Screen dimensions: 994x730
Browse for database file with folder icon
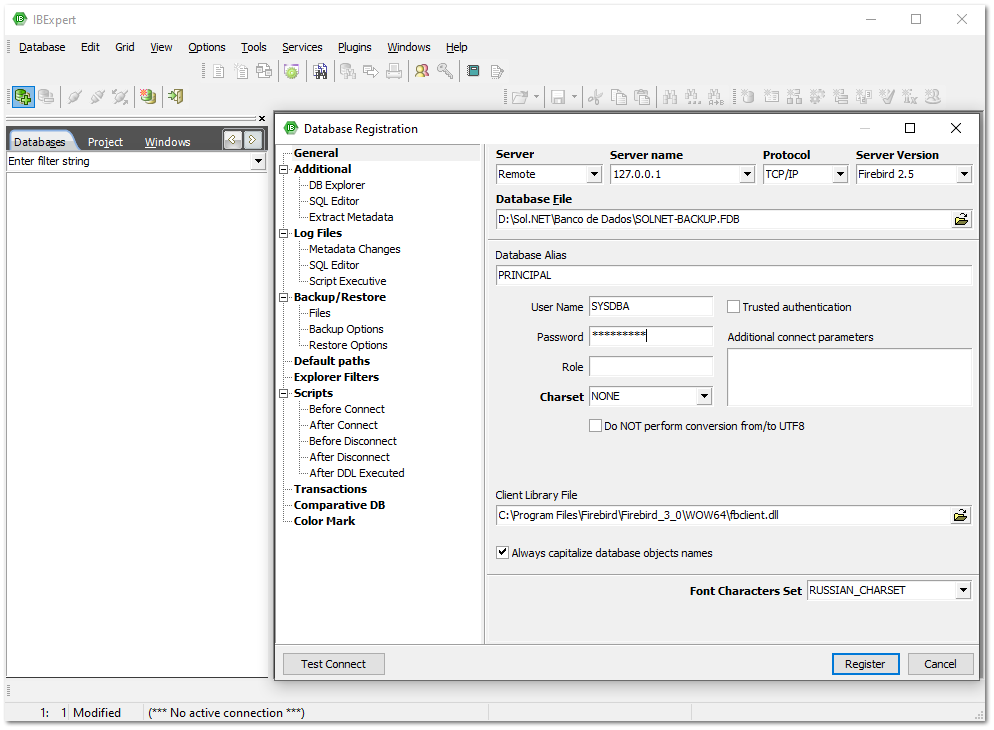(x=960, y=219)
